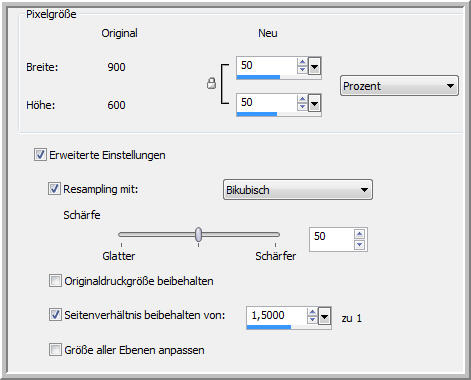The image size is (471, 380).
Task: Uncheck Erweiterte Einstellungen
Action: pyautogui.click(x=40, y=155)
